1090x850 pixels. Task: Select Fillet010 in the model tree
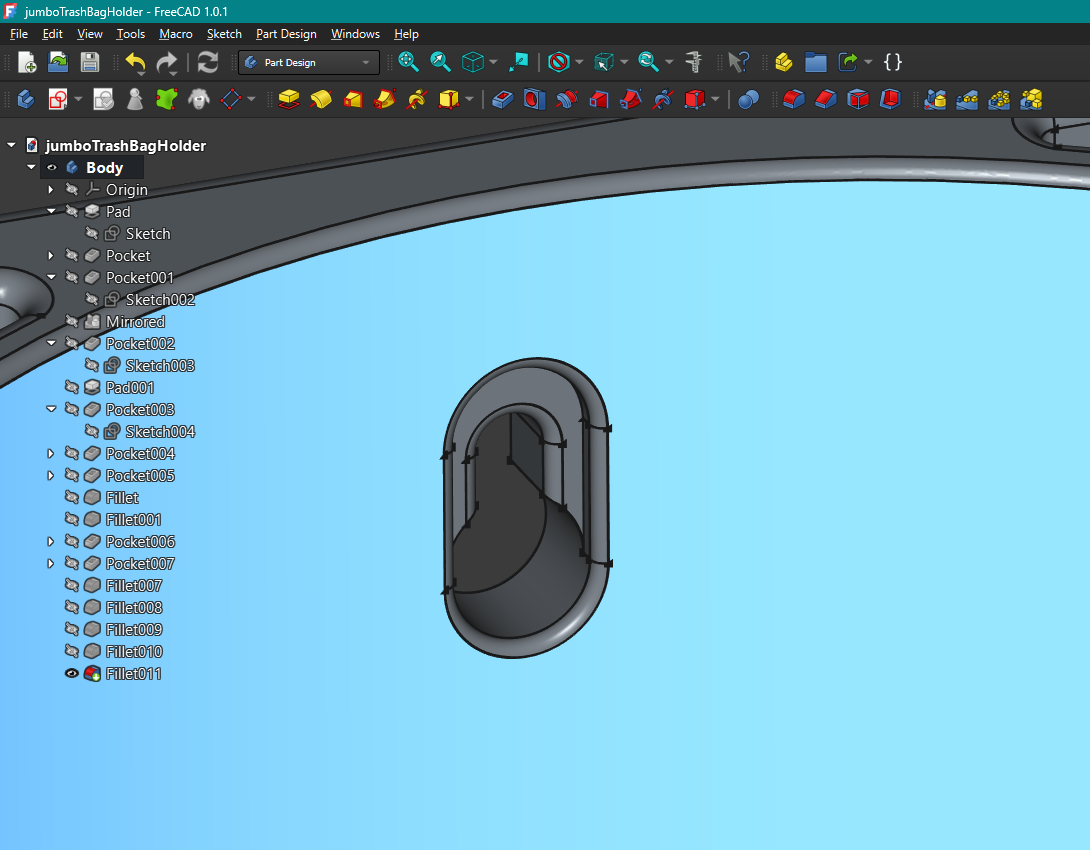pos(133,651)
